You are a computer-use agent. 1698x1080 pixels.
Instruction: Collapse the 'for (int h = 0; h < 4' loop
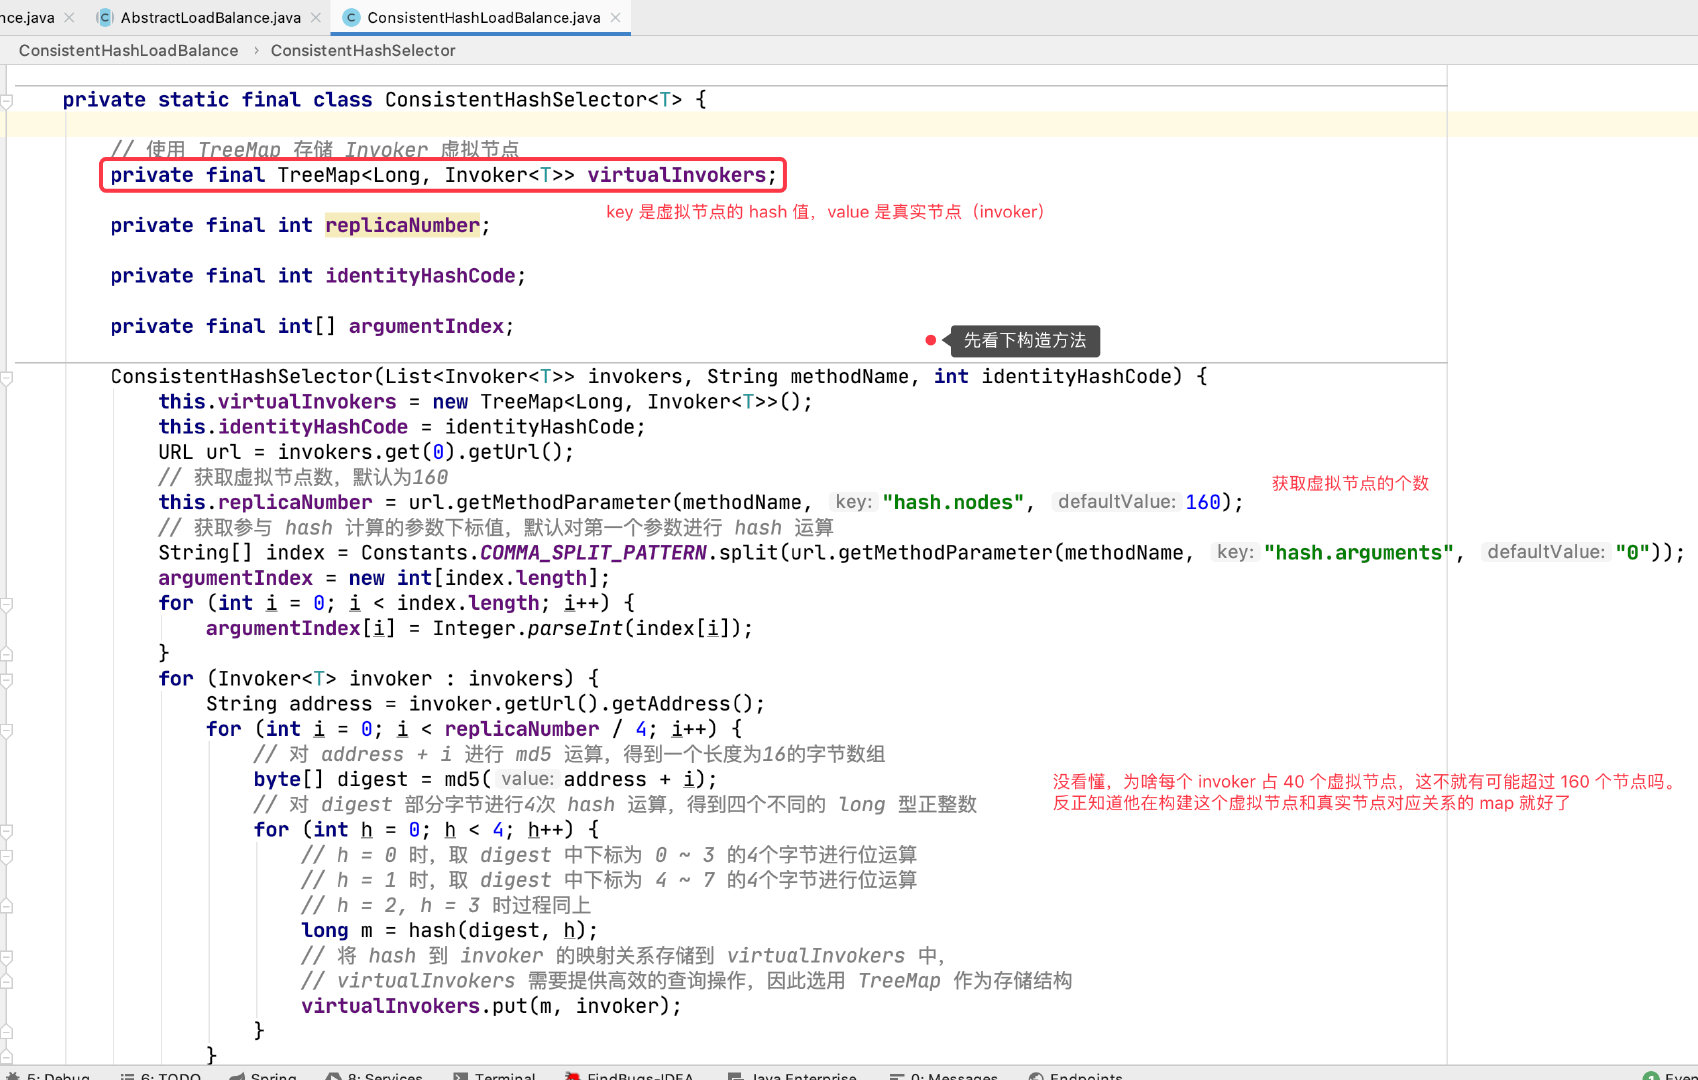point(6,831)
